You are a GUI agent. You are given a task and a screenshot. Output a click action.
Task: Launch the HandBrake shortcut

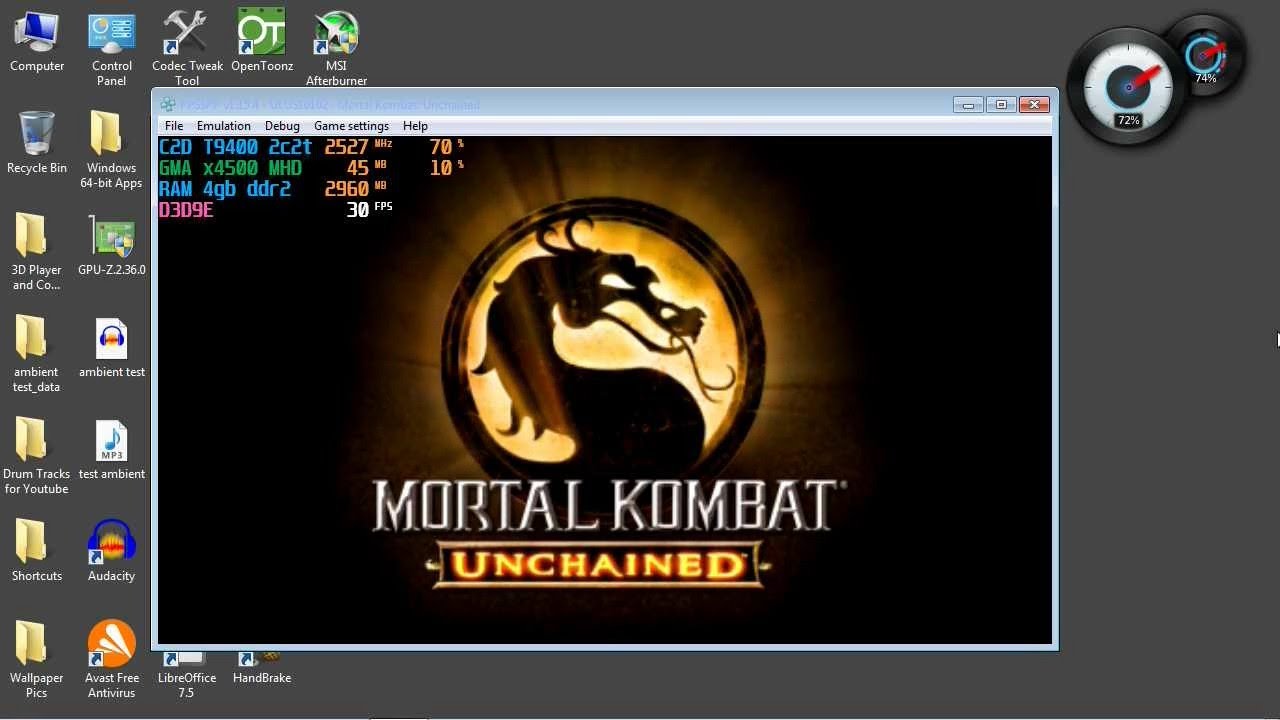262,669
